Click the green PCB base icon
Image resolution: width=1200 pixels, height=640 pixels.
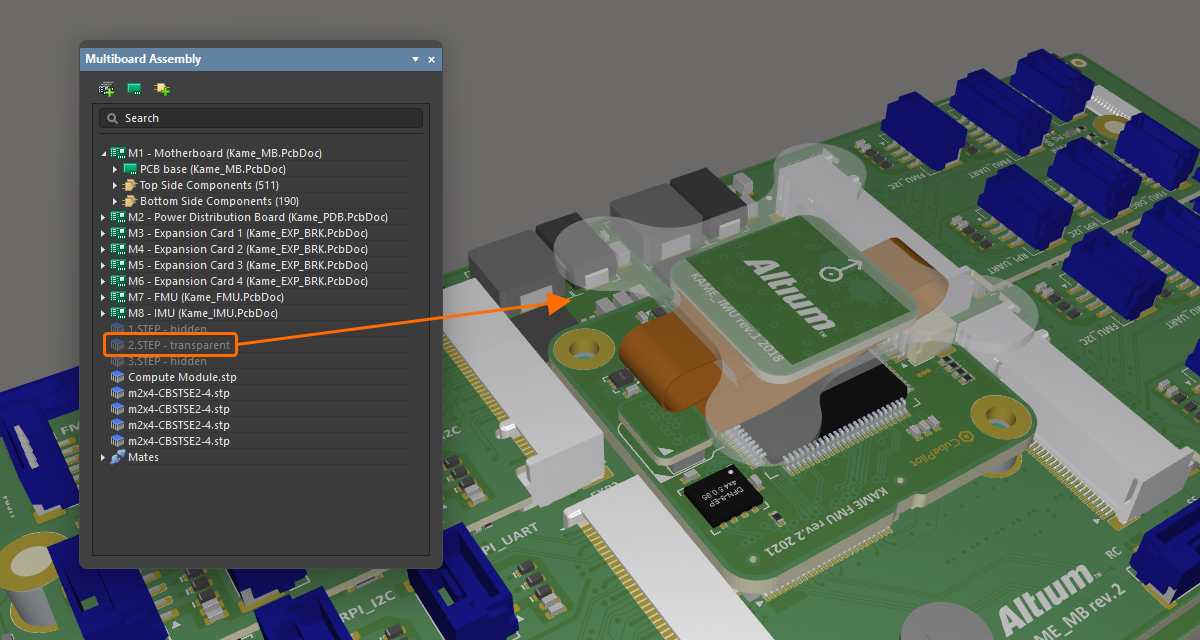click(130, 169)
